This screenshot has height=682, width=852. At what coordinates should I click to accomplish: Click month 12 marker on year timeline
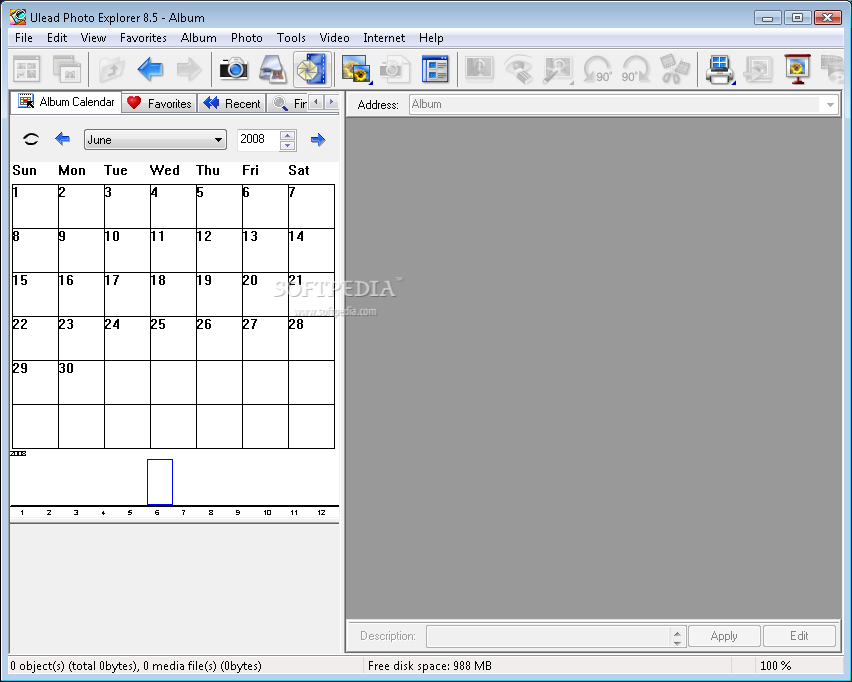coord(321,512)
